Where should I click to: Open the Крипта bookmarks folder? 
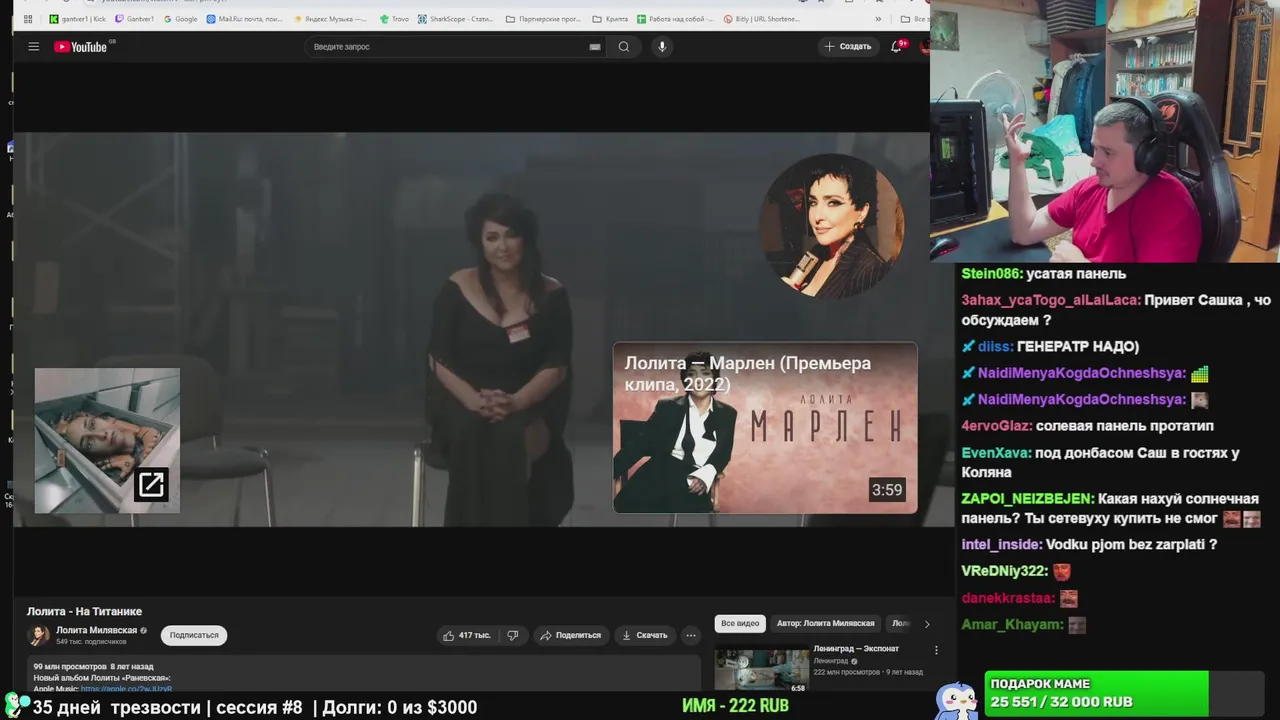coord(610,19)
